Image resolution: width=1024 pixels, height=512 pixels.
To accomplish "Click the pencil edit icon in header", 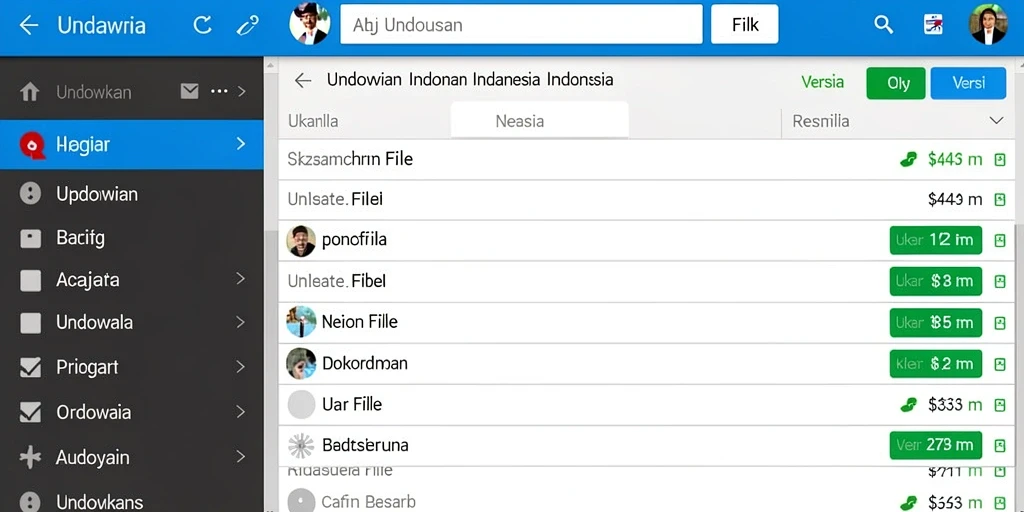I will [x=248, y=25].
